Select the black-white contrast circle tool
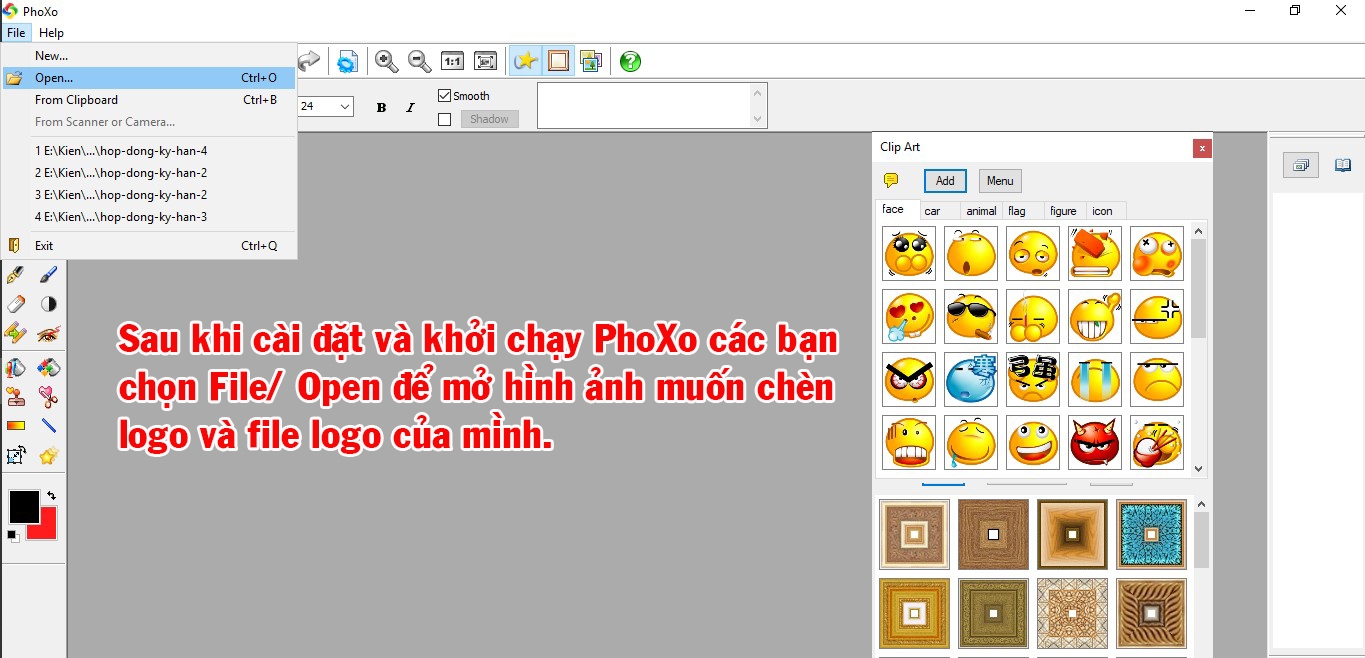The width and height of the screenshot is (1365, 658). click(x=48, y=304)
